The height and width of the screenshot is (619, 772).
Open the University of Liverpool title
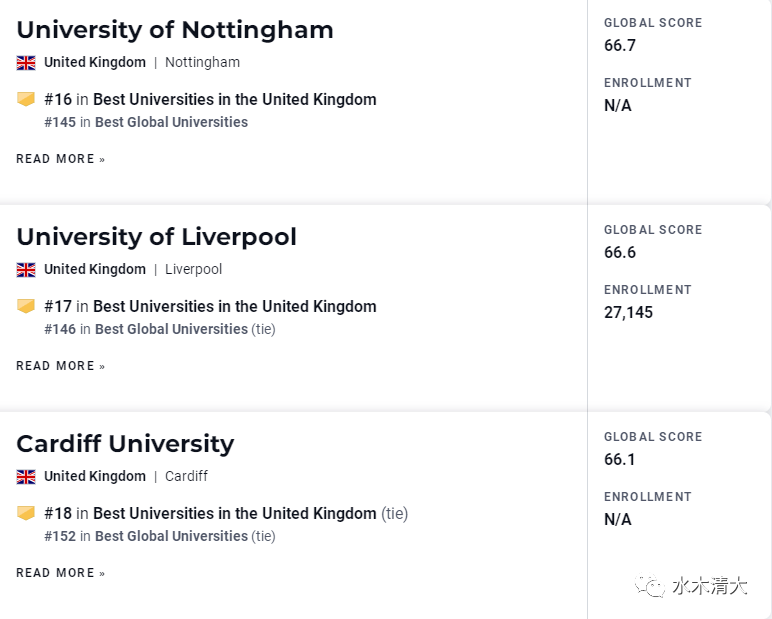157,236
